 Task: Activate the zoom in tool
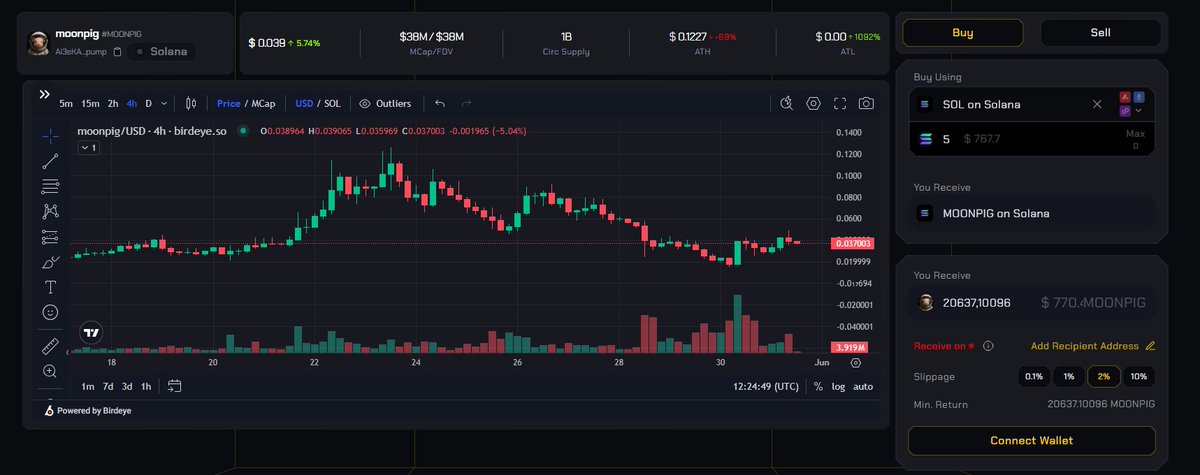(x=50, y=371)
